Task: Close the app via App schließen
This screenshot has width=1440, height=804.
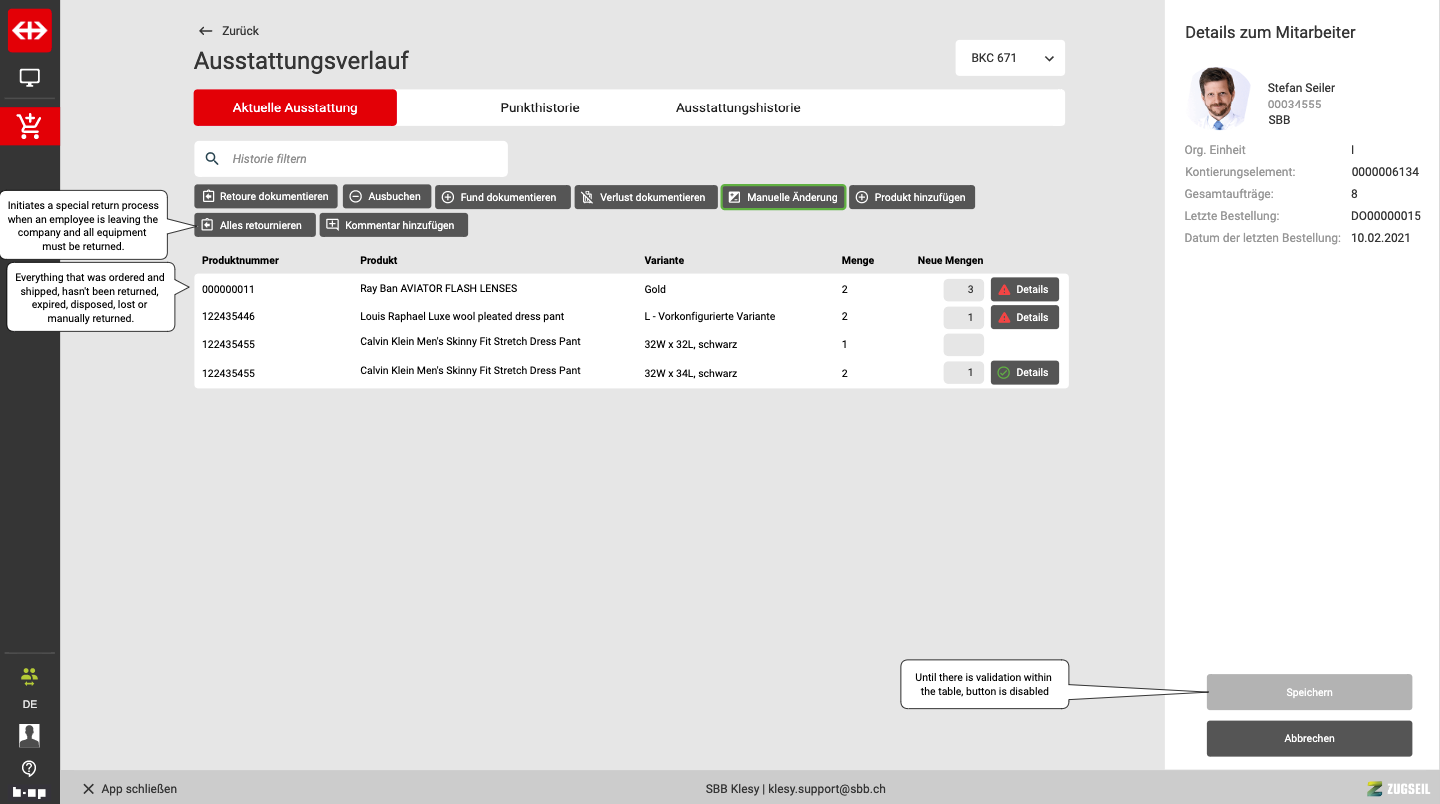Action: tap(130, 789)
